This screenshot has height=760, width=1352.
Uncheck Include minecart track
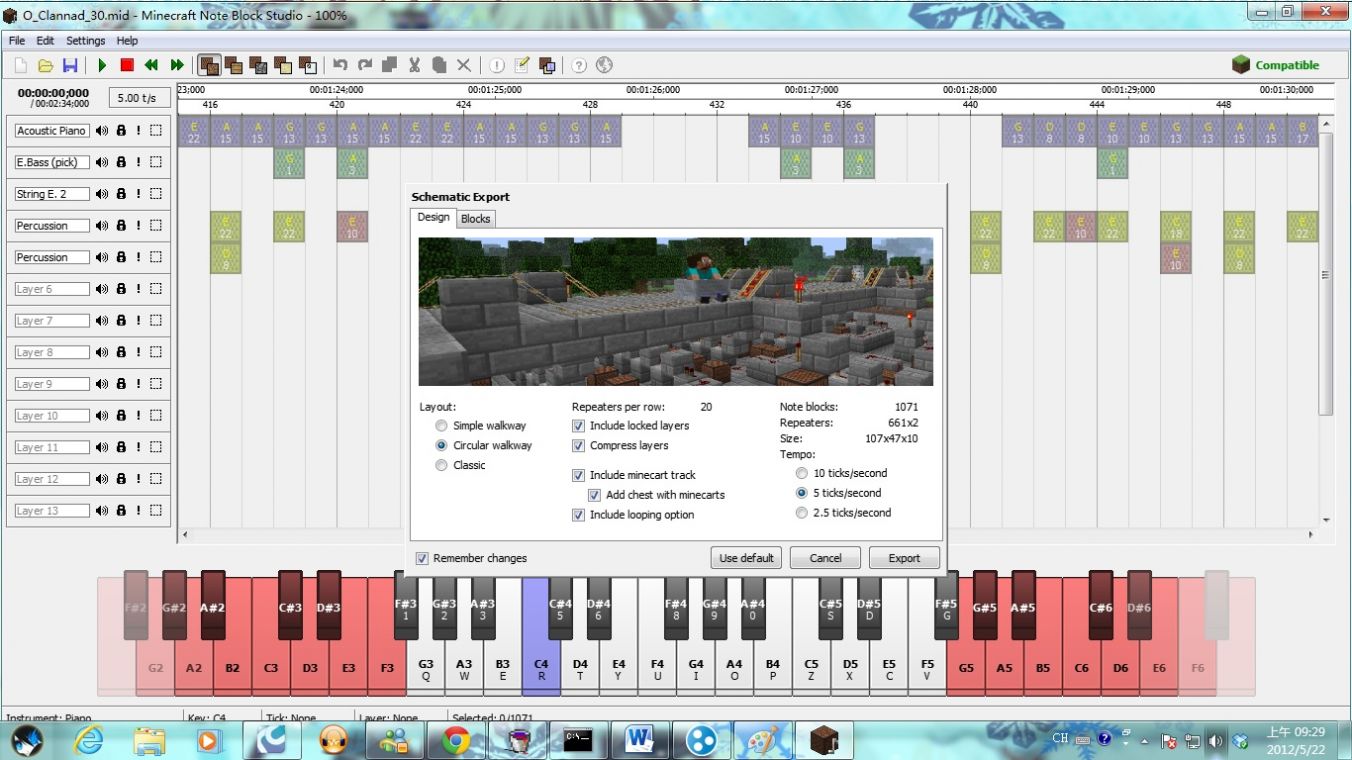click(578, 475)
